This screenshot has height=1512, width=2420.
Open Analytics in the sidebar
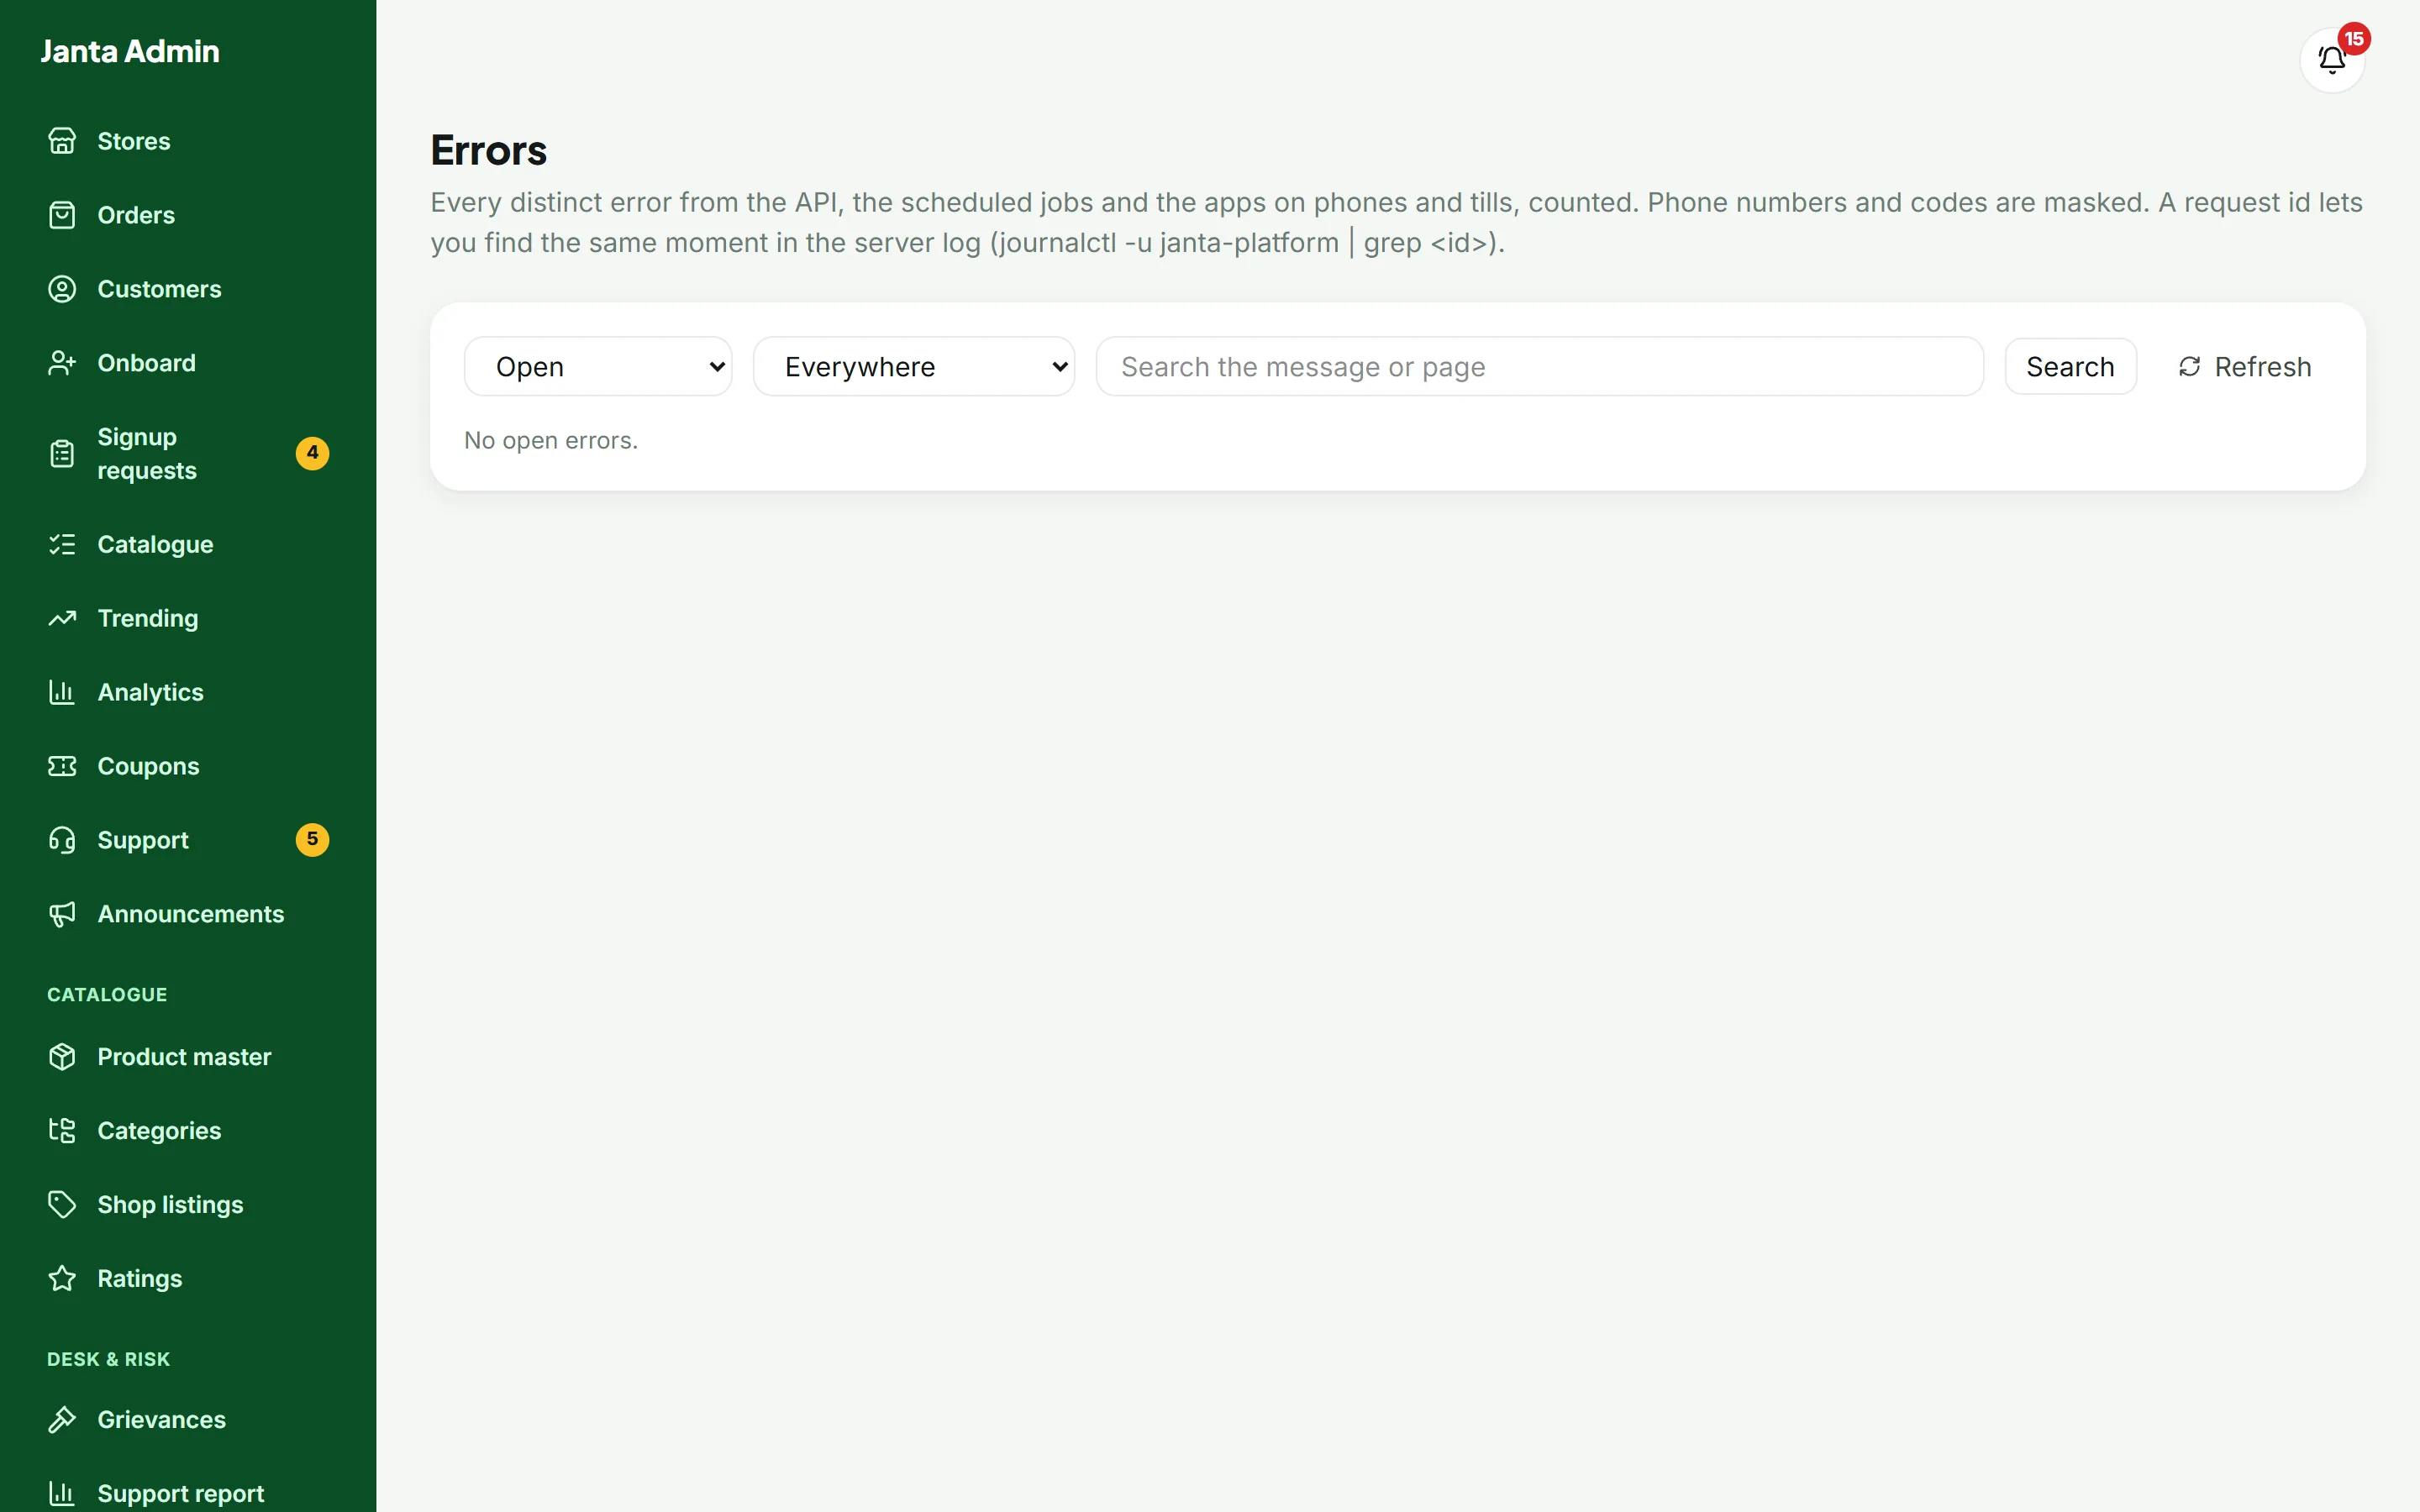(188, 692)
